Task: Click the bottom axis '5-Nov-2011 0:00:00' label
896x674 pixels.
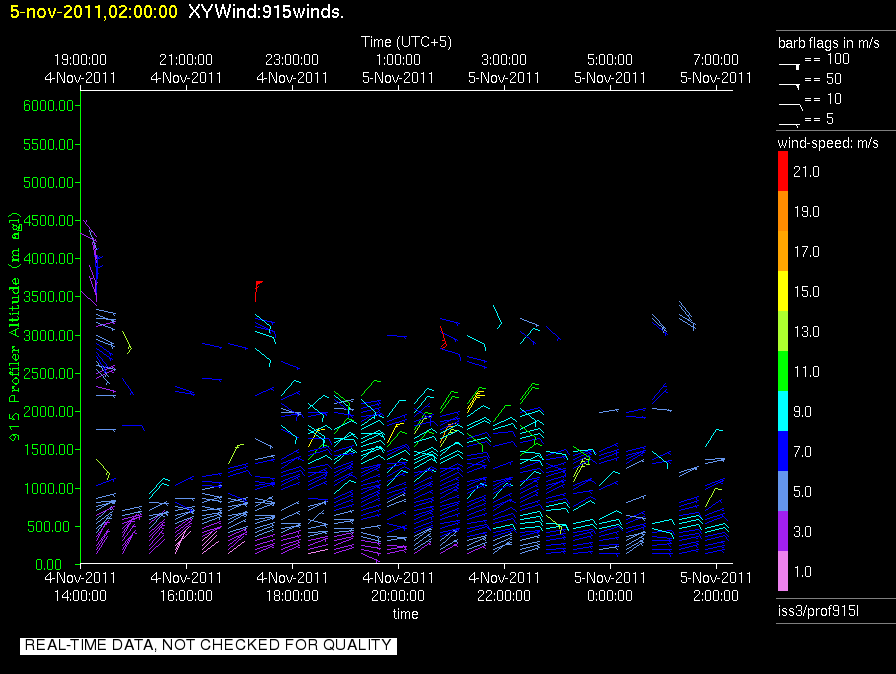Action: click(610, 587)
